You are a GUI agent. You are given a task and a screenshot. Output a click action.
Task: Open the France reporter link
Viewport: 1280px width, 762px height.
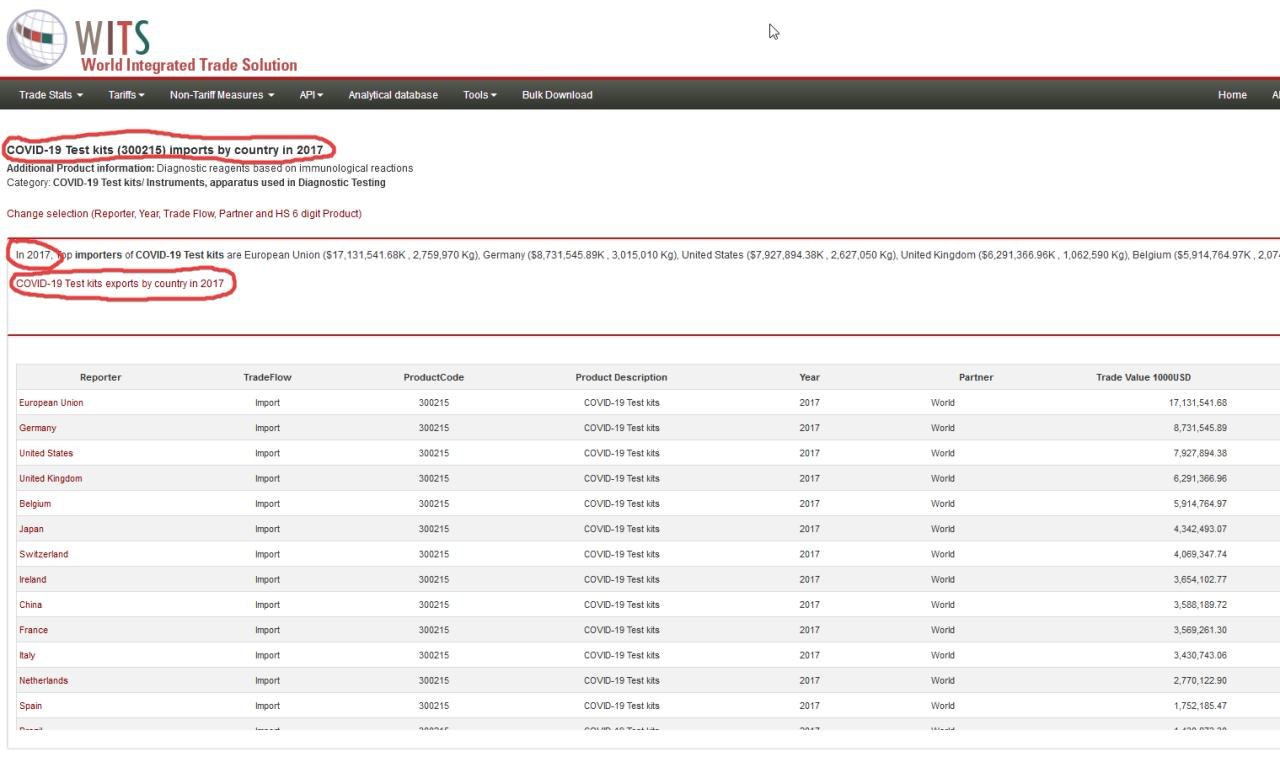coord(33,630)
